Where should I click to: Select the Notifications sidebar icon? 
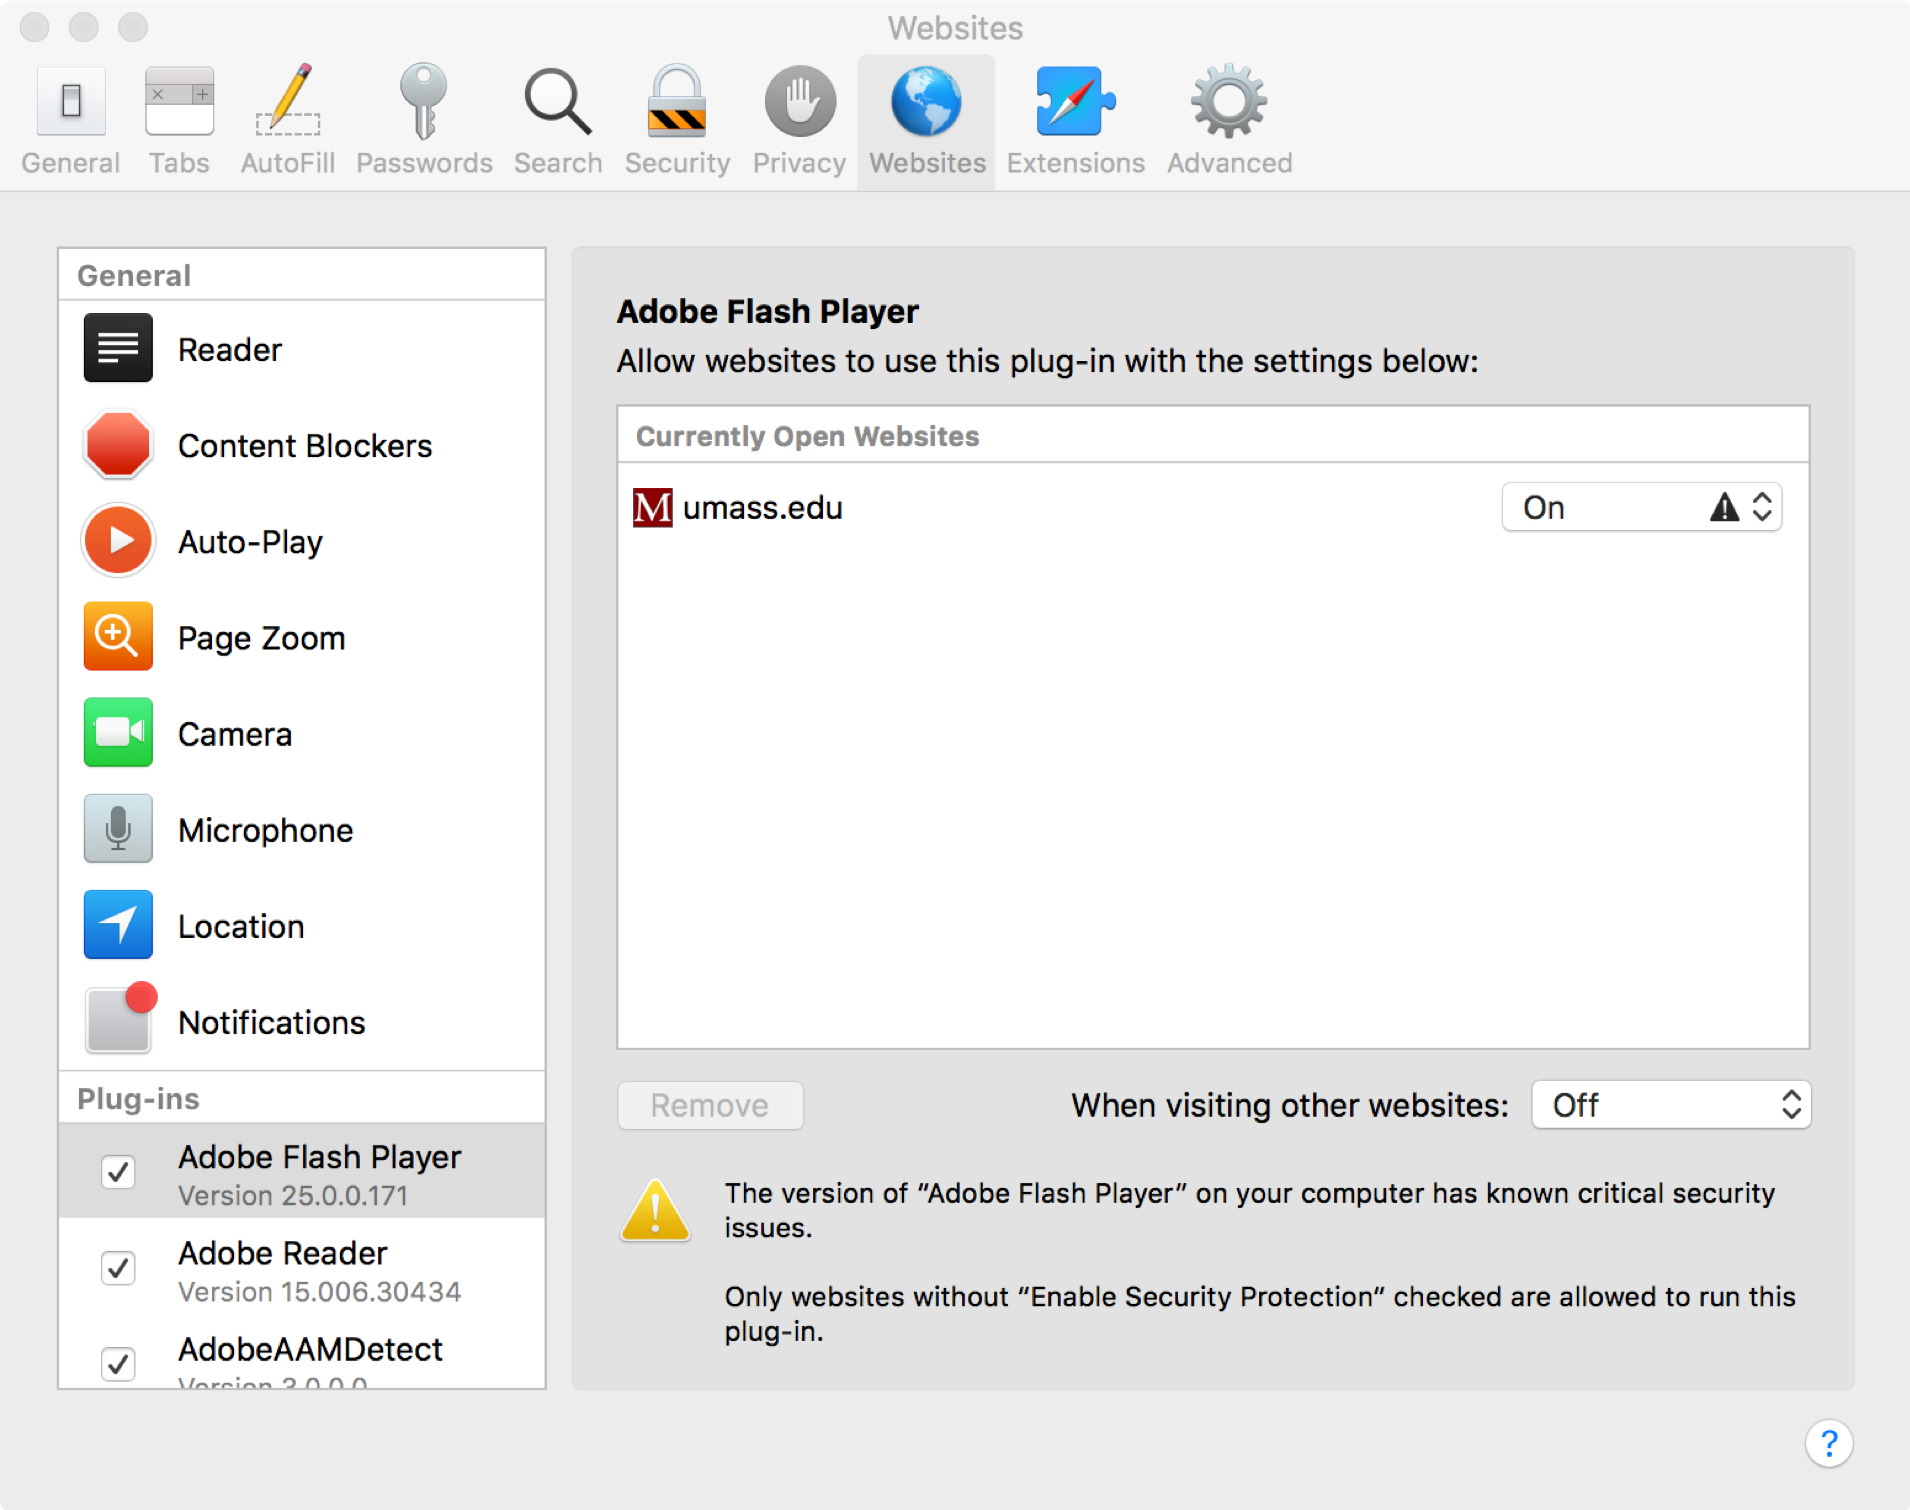point(118,1020)
